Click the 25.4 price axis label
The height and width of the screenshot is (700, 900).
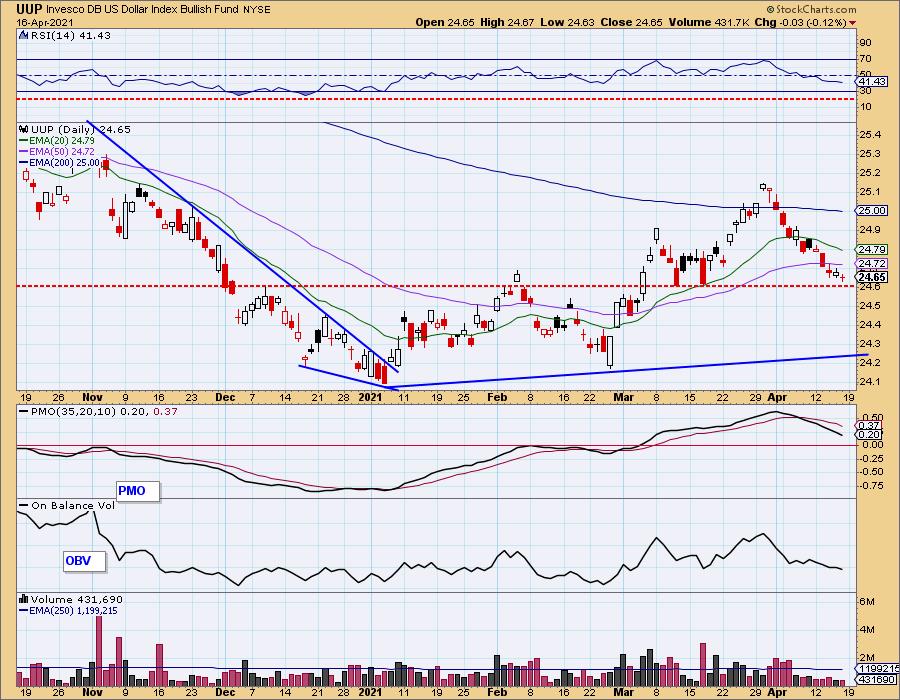pyautogui.click(x=870, y=135)
